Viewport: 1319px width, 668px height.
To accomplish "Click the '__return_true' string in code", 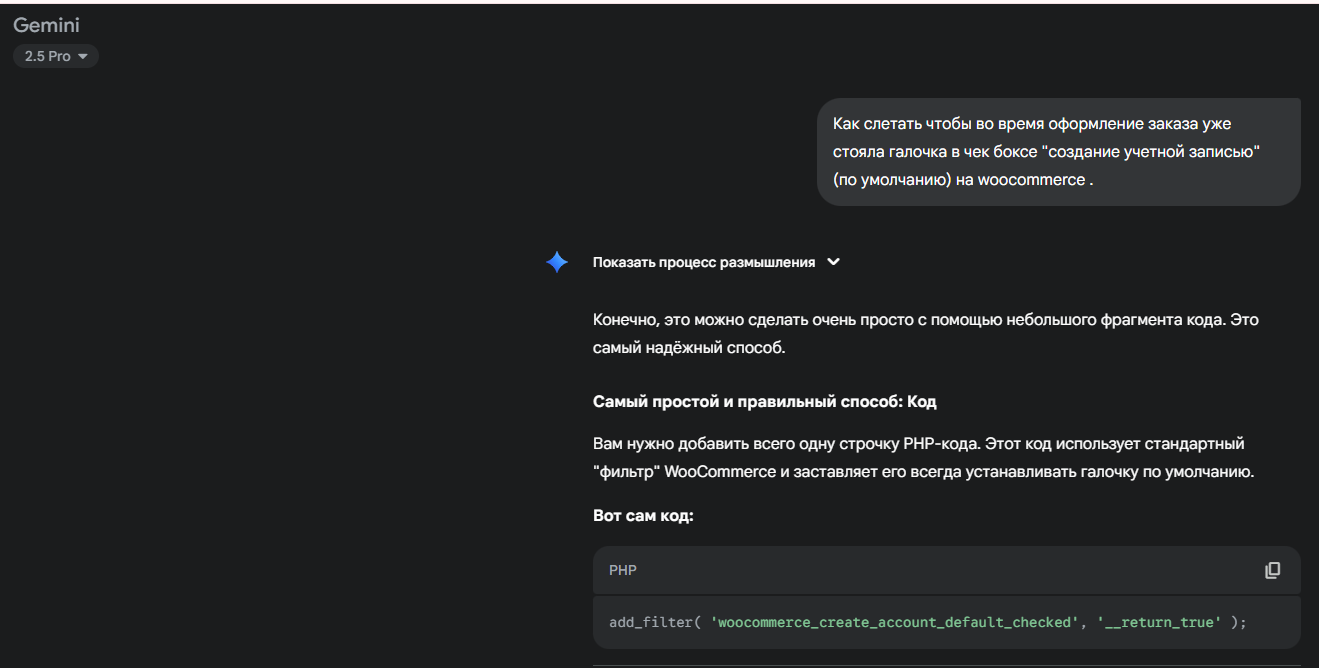I will click(1160, 622).
